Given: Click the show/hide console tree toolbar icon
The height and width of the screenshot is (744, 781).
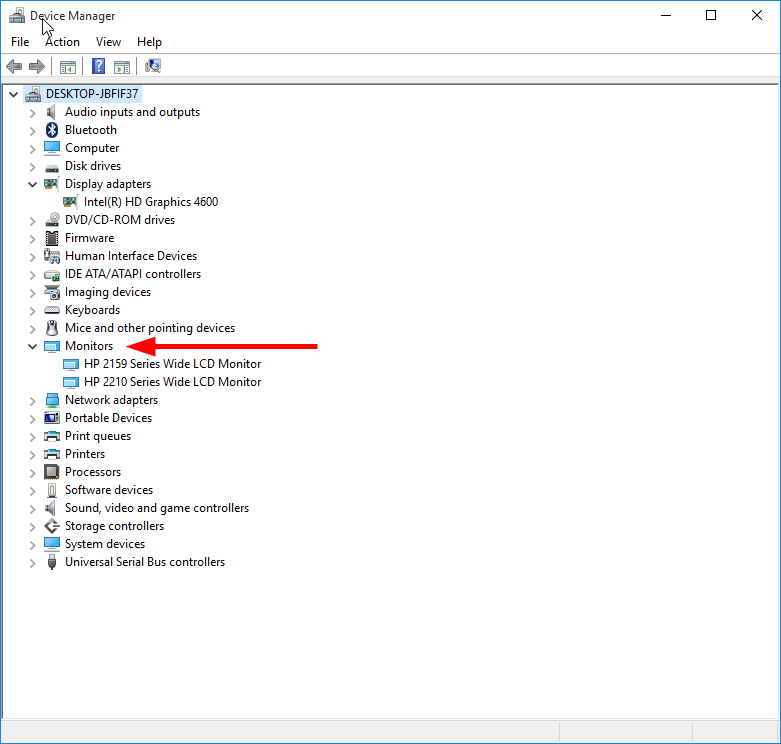Looking at the screenshot, I should click(68, 66).
